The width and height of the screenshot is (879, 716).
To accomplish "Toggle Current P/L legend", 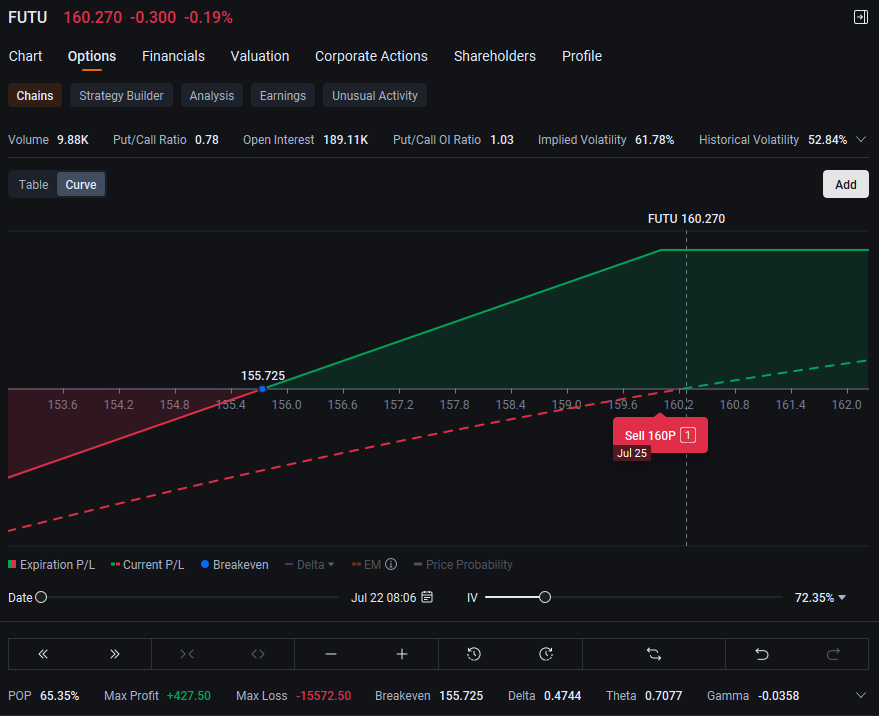I will 147,565.
